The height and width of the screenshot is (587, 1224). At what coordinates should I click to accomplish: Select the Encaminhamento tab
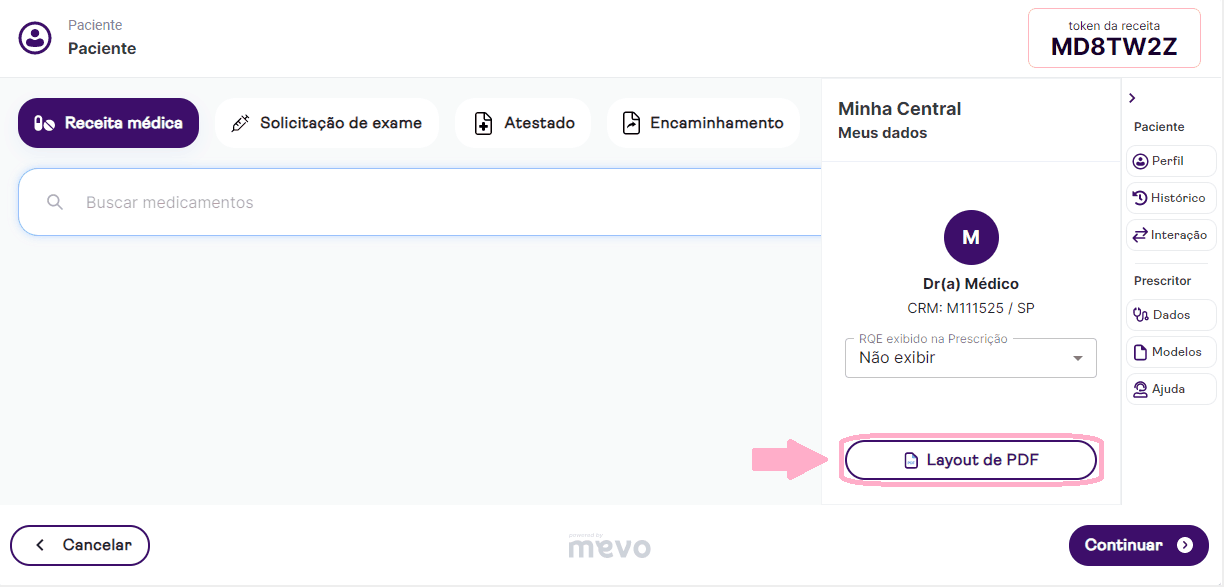(x=703, y=123)
